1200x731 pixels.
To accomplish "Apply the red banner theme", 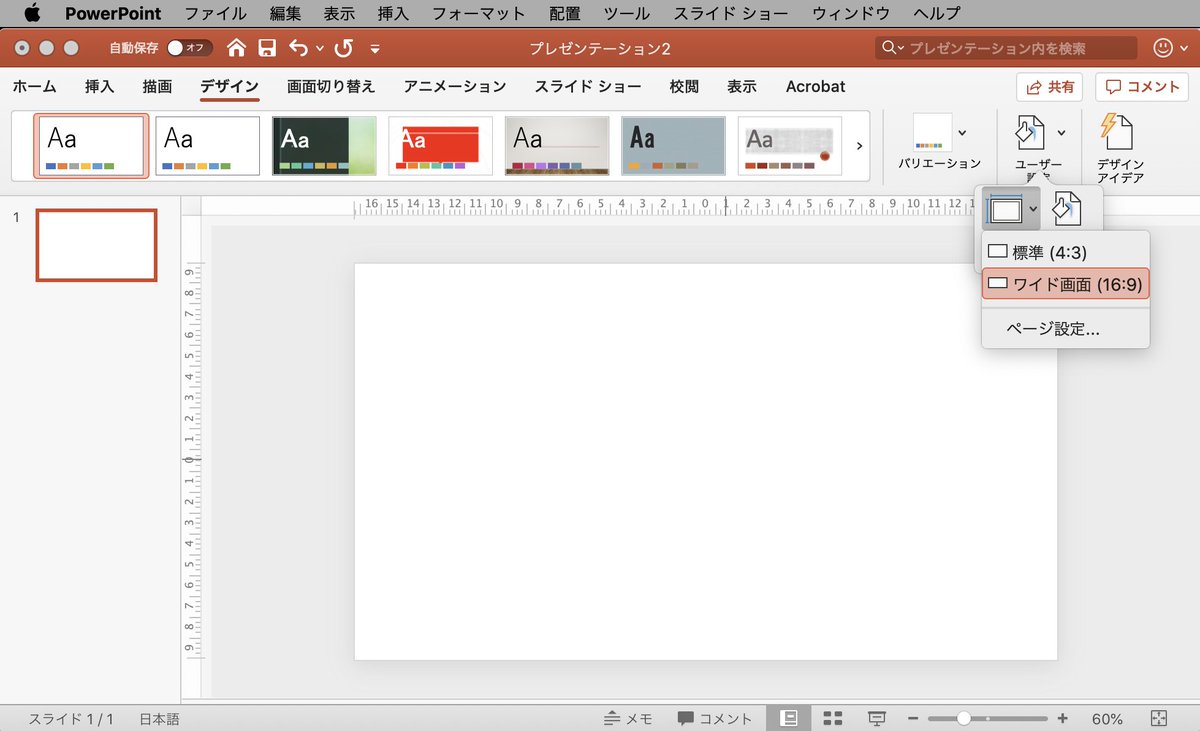I will pos(441,146).
